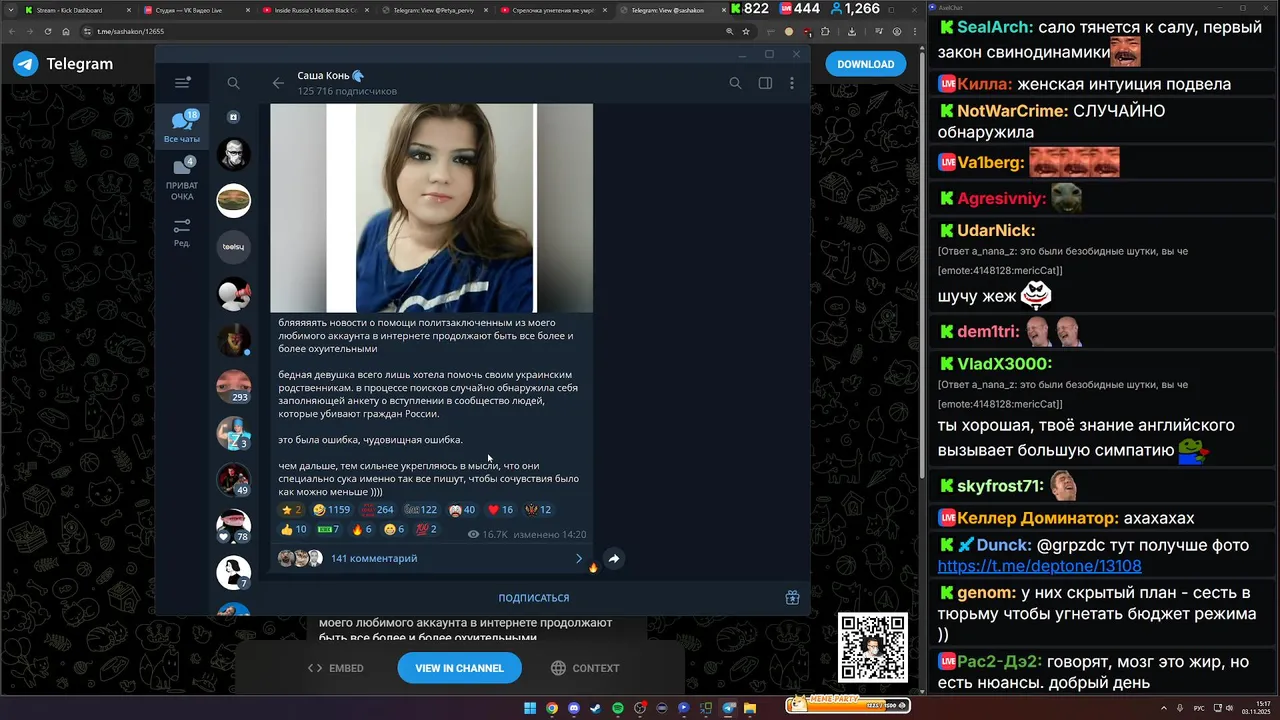
Task: Open Steam from the taskbar
Action: [x=596, y=708]
